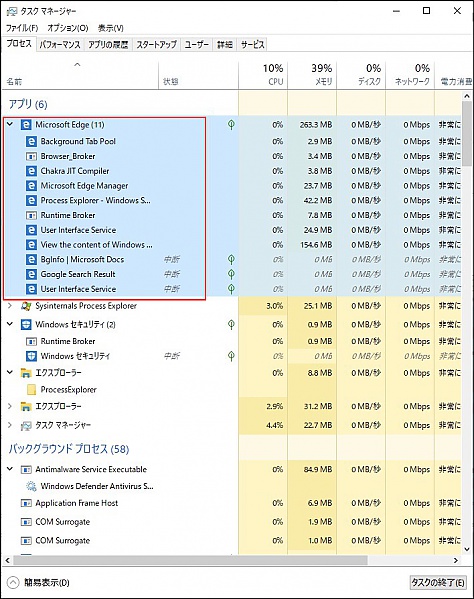Click the 263.3 MB memory value

316,125
